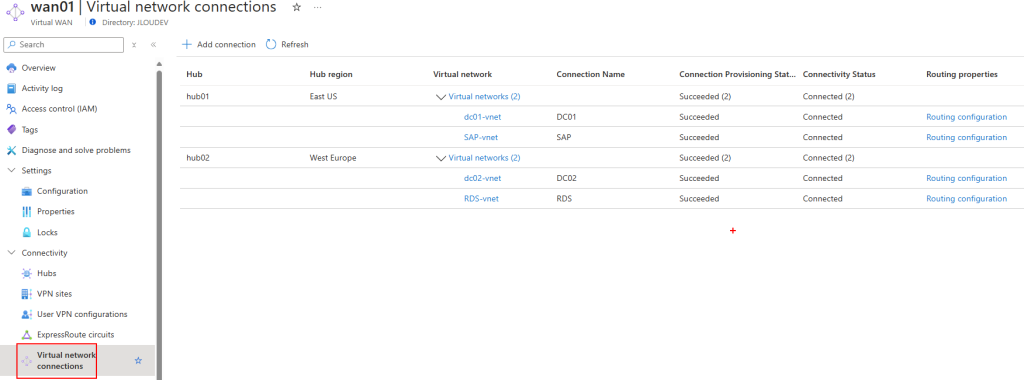Screen dimensions: 1024x380
Task: Open the dc02-vnet link
Action: pyautogui.click(x=483, y=178)
